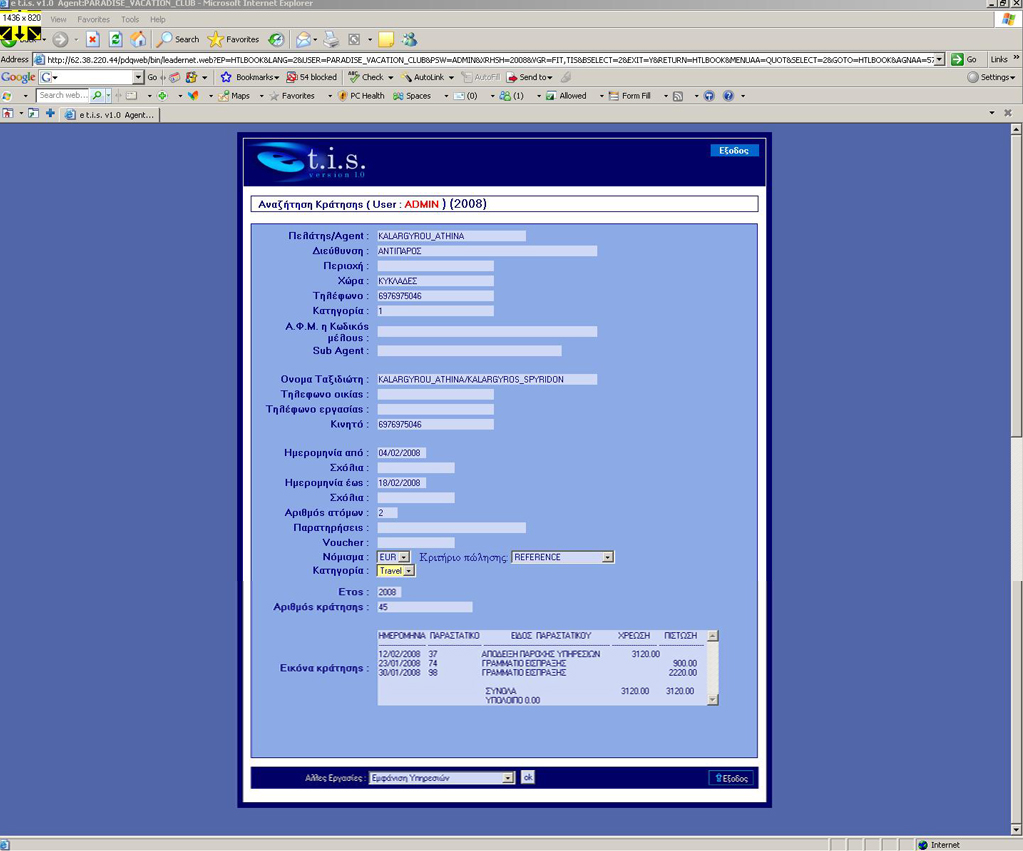Image resolution: width=1023 pixels, height=851 pixels.
Task: Click the Διεύθυνση field with ΑΝΤΙΠΑΡΟΣ
Action: pyautogui.click(x=487, y=251)
